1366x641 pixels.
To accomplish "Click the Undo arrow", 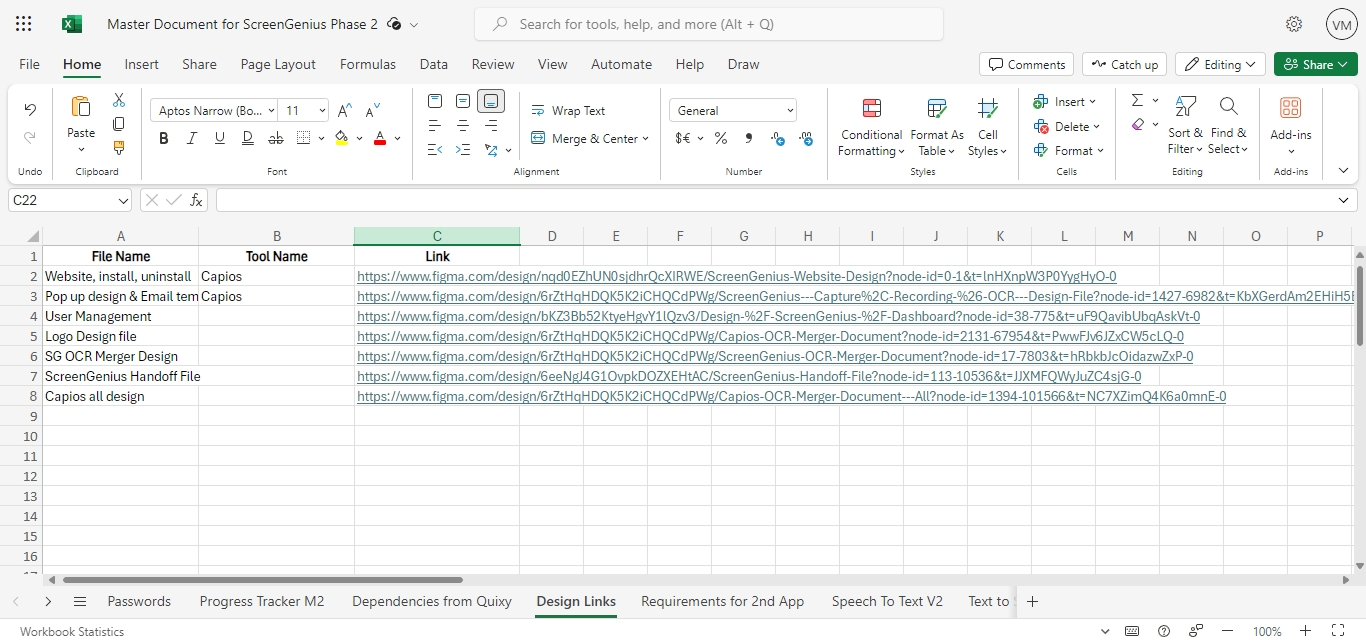I will [30, 110].
